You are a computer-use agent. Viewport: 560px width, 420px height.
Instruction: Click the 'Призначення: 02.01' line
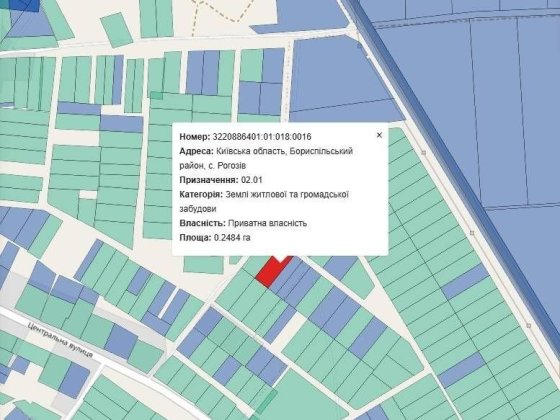point(221,180)
